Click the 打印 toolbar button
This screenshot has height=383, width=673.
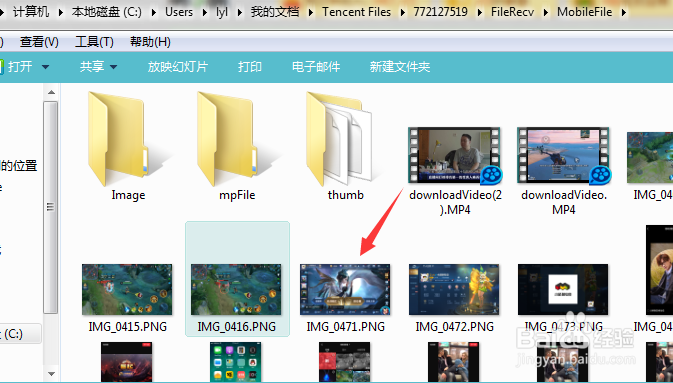[x=250, y=67]
